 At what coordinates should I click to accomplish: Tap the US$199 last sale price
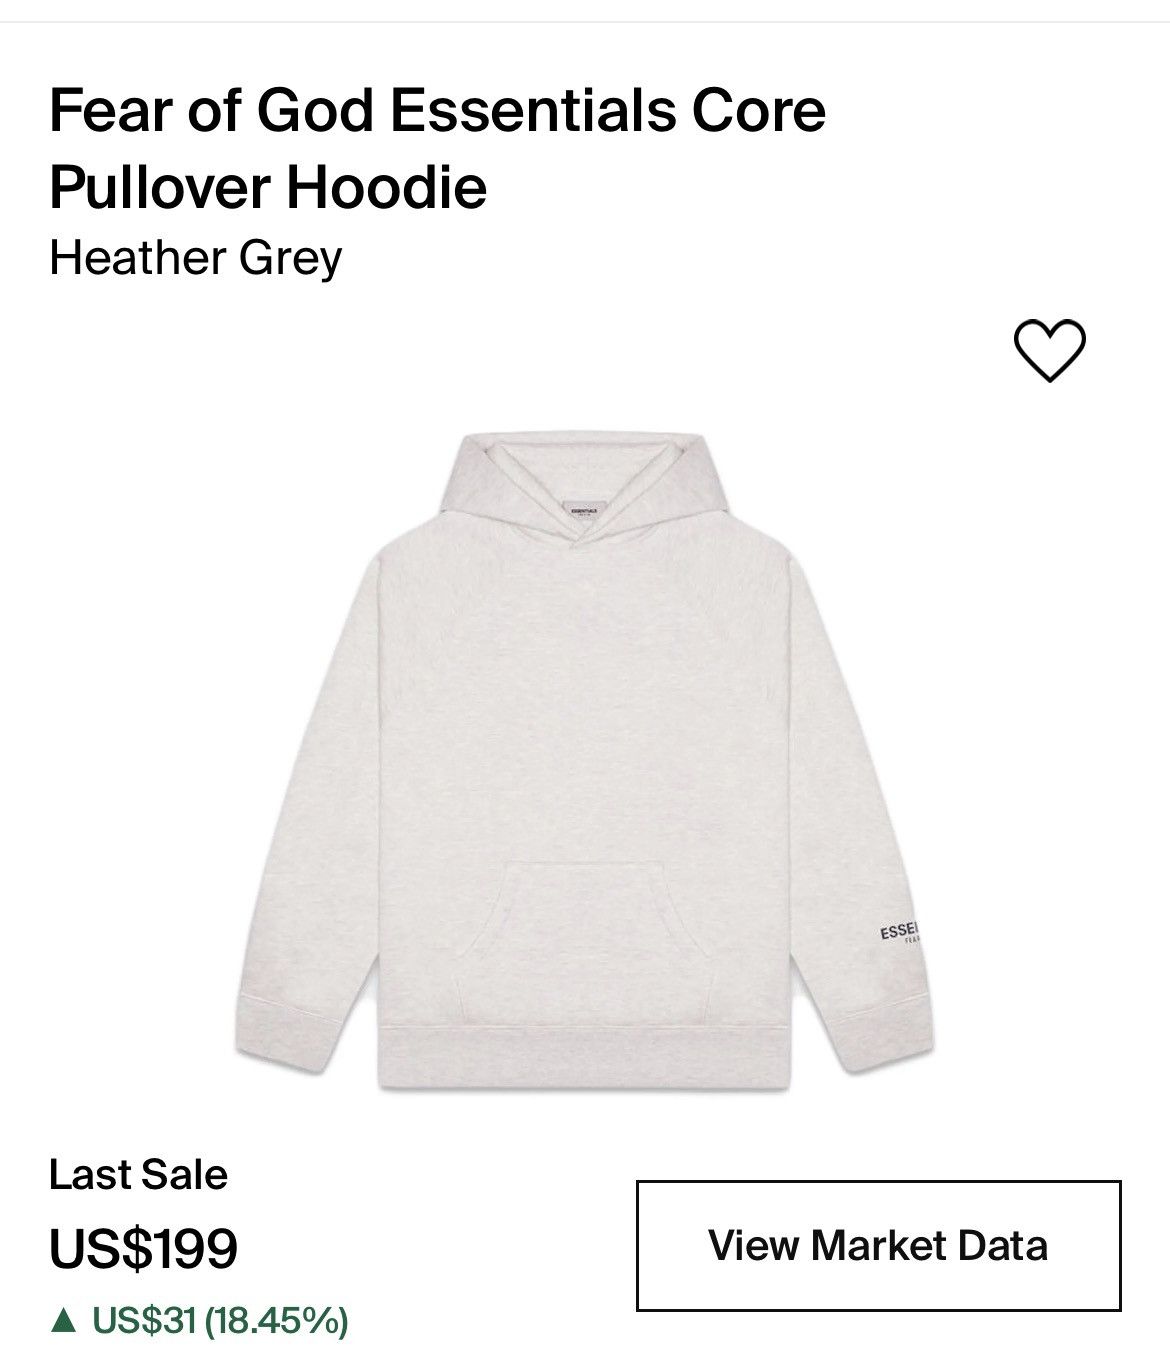point(143,1248)
